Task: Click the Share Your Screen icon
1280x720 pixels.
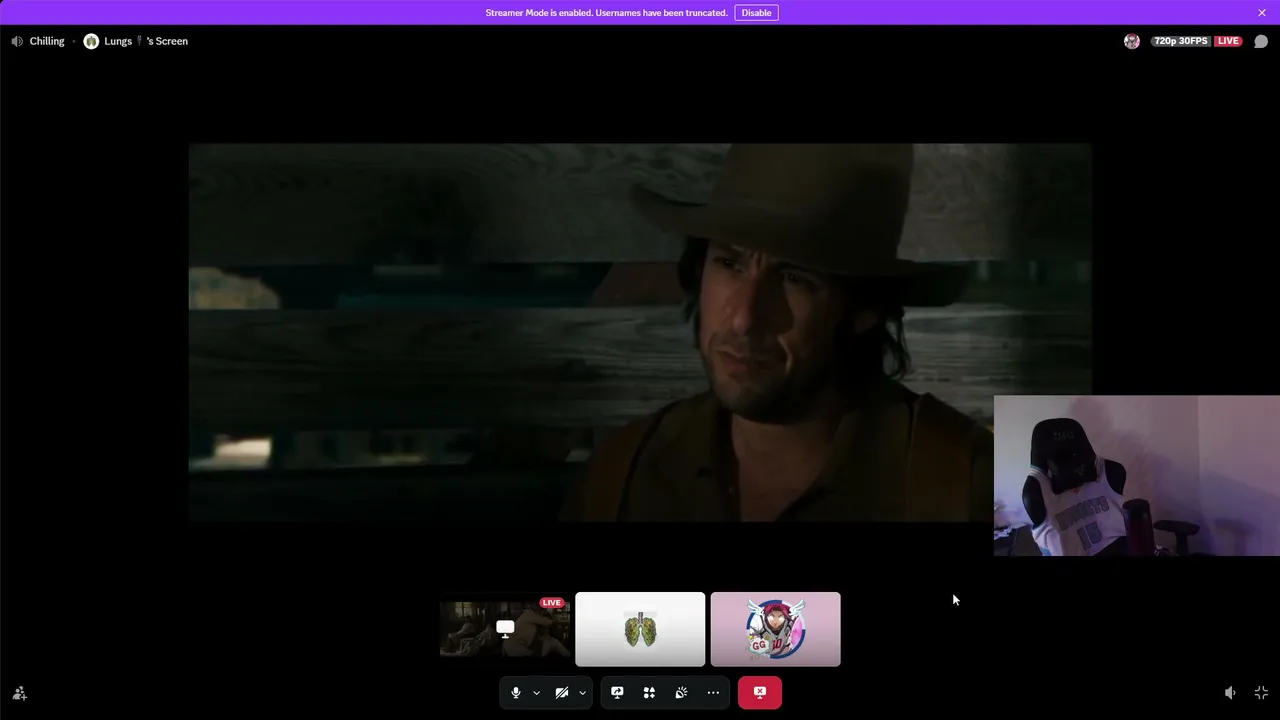Action: tap(617, 692)
